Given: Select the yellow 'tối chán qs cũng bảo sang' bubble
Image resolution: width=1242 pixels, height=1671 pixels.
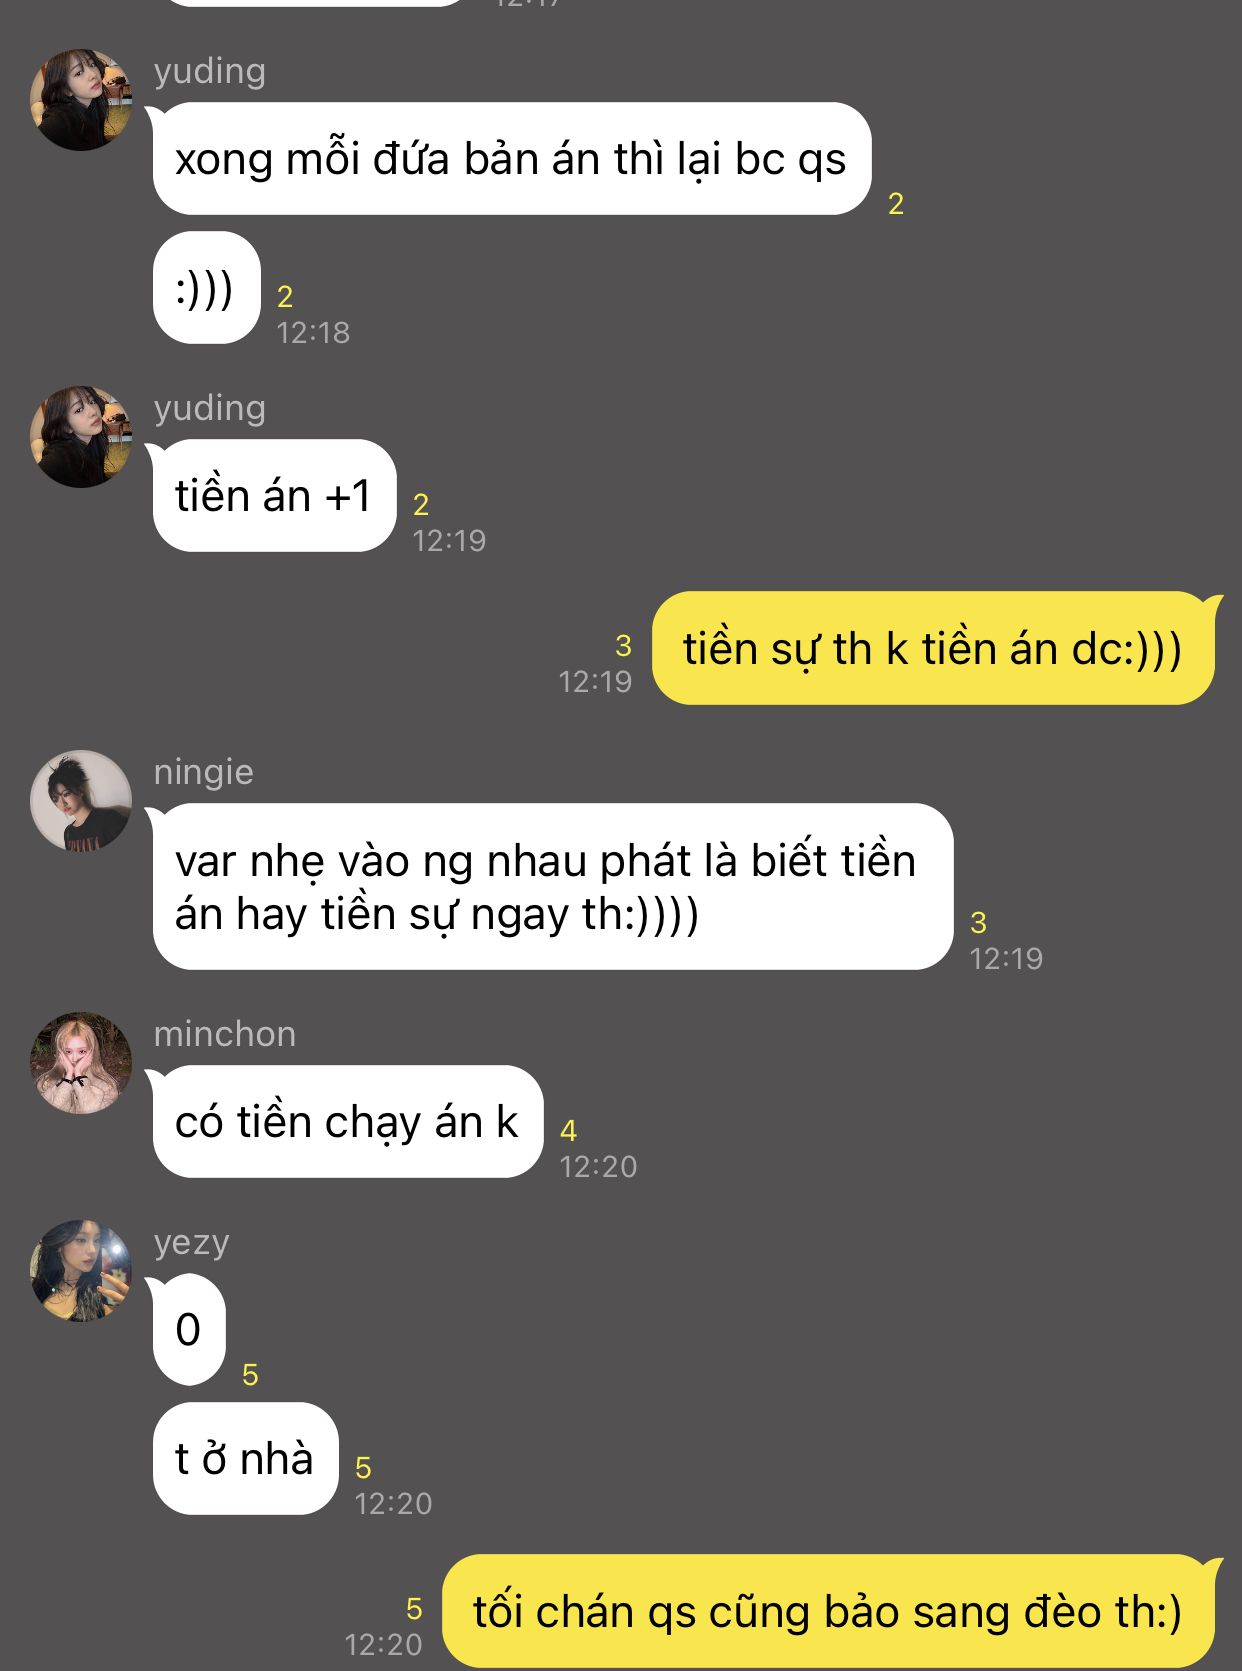Looking at the screenshot, I should (828, 1611).
